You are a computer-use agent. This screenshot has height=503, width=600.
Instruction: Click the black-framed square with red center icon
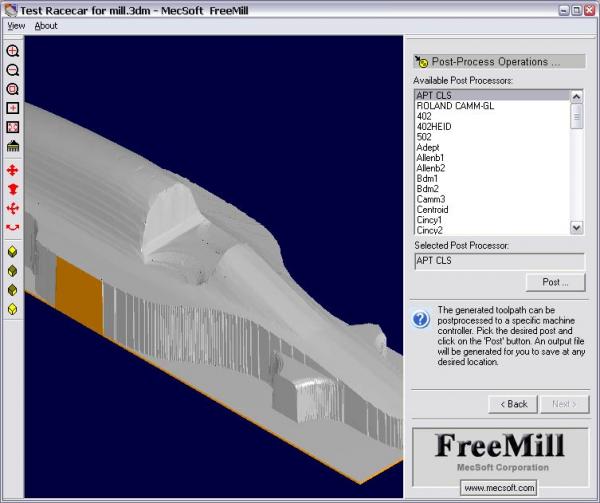point(13,108)
